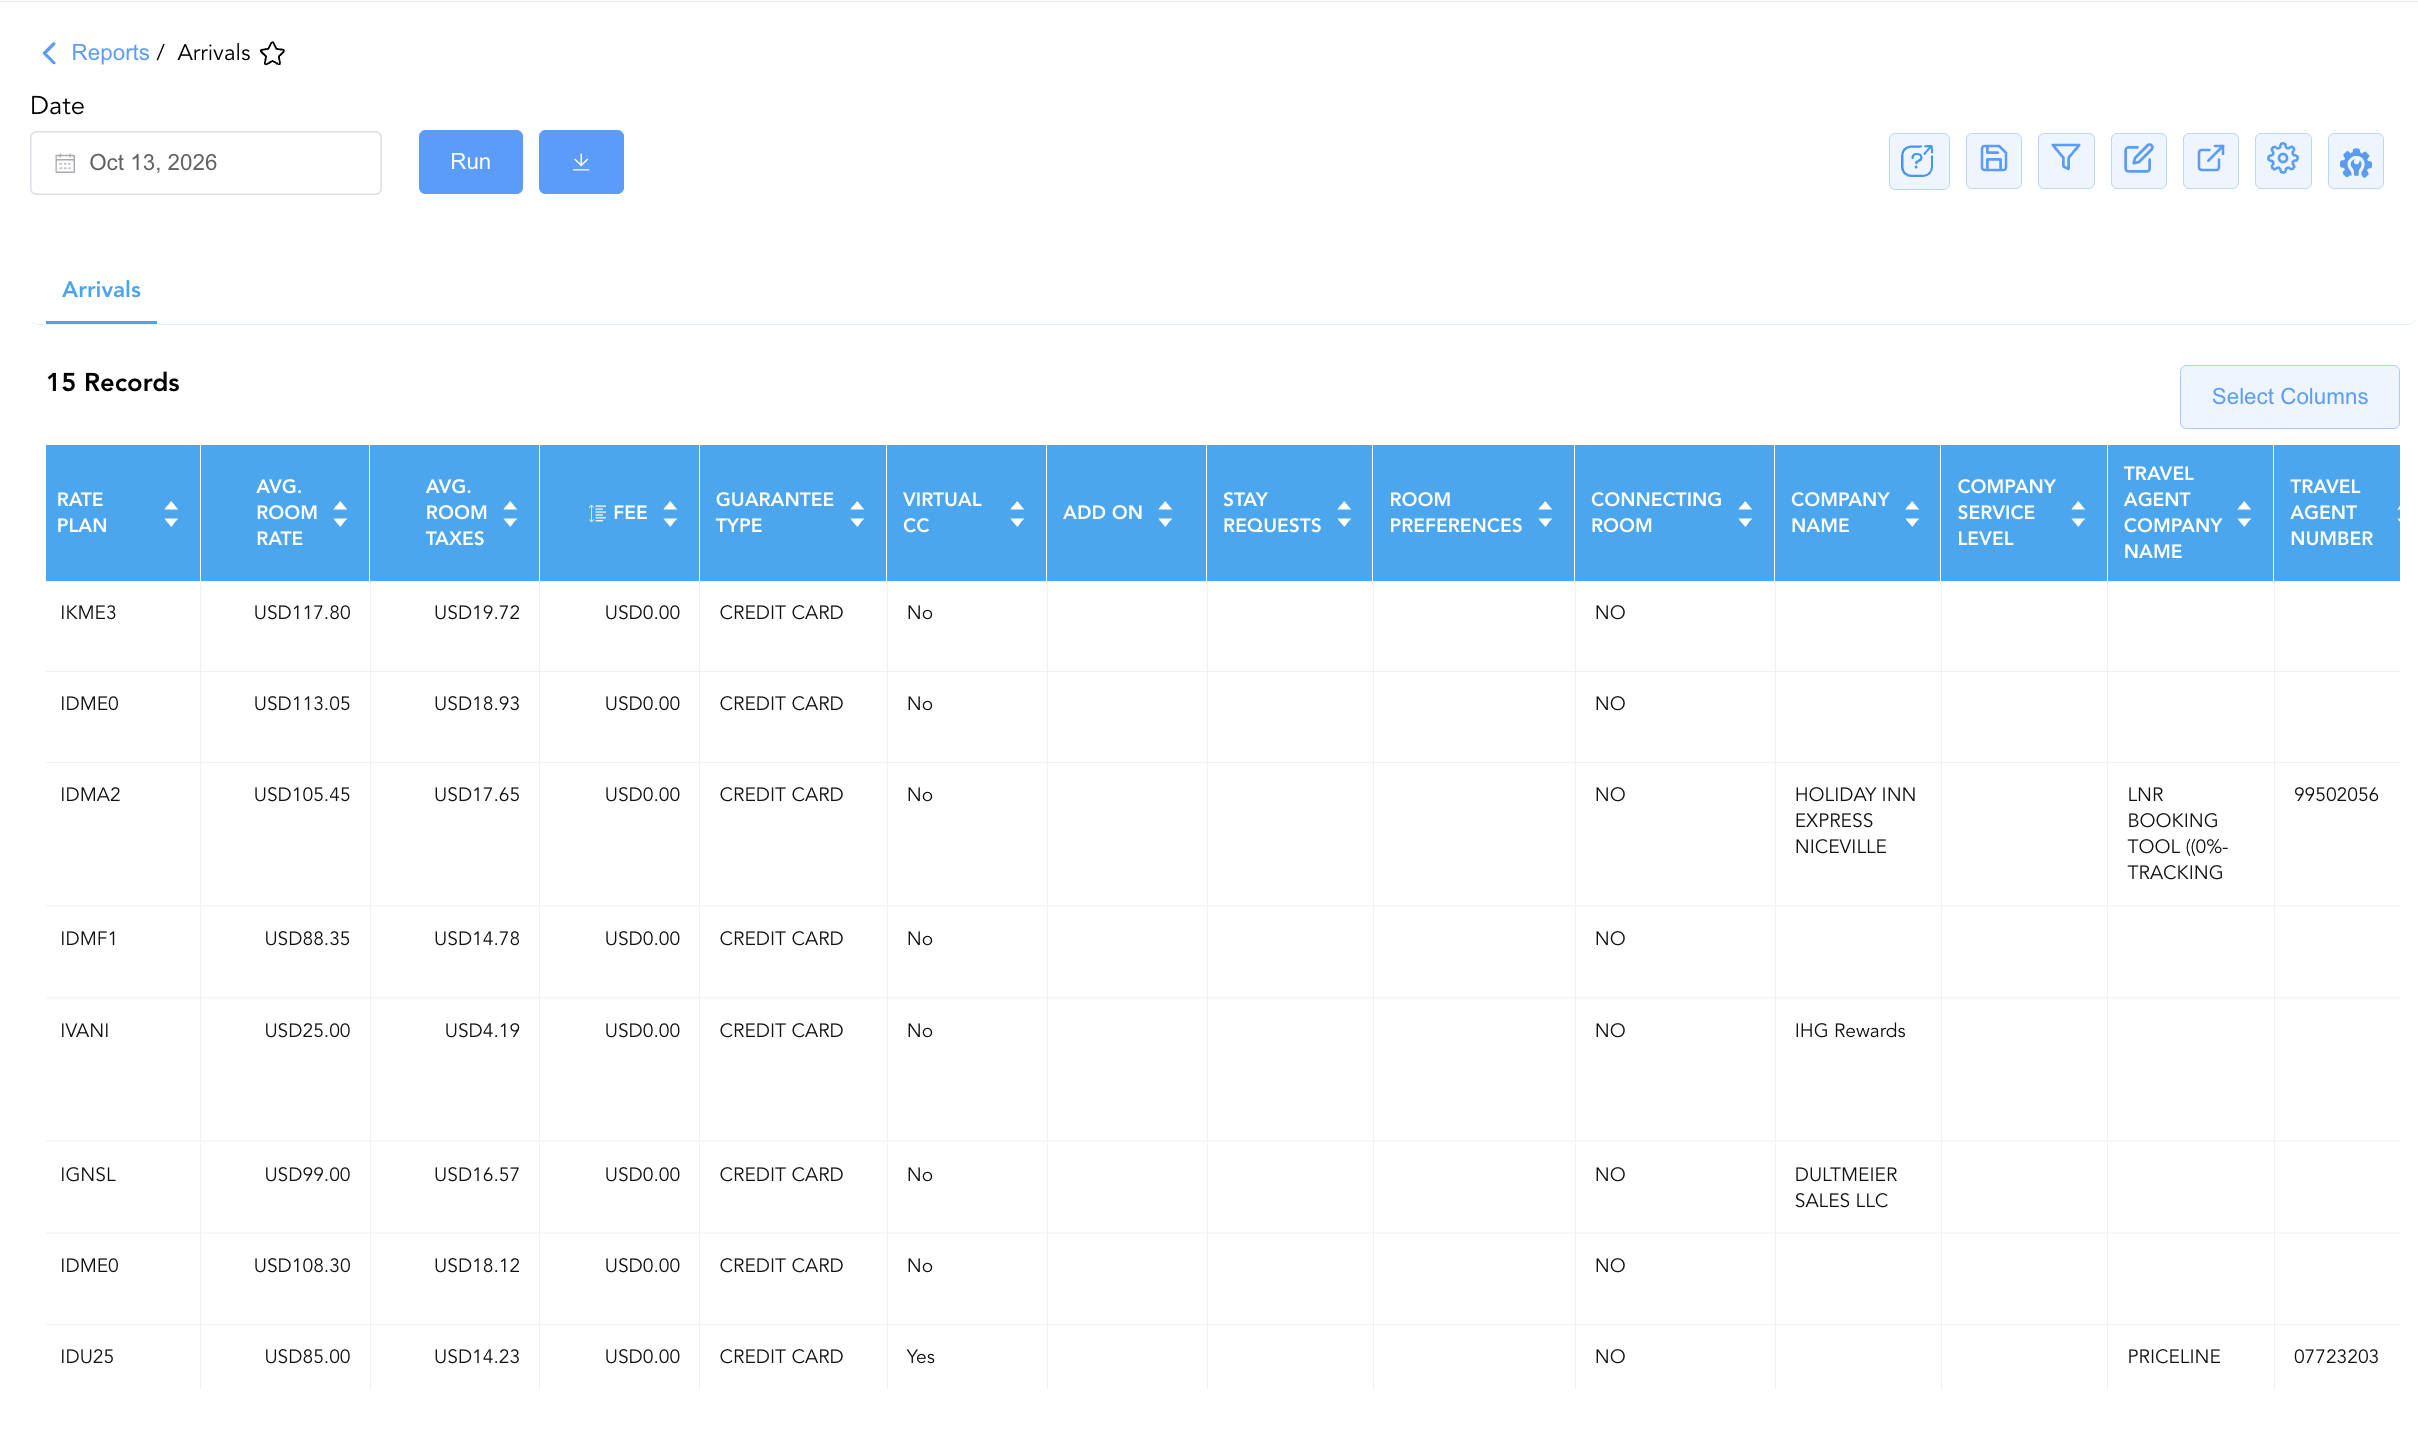The height and width of the screenshot is (1434, 2418).
Task: Sort by RATE PLAN column arrows
Action: coord(171,513)
